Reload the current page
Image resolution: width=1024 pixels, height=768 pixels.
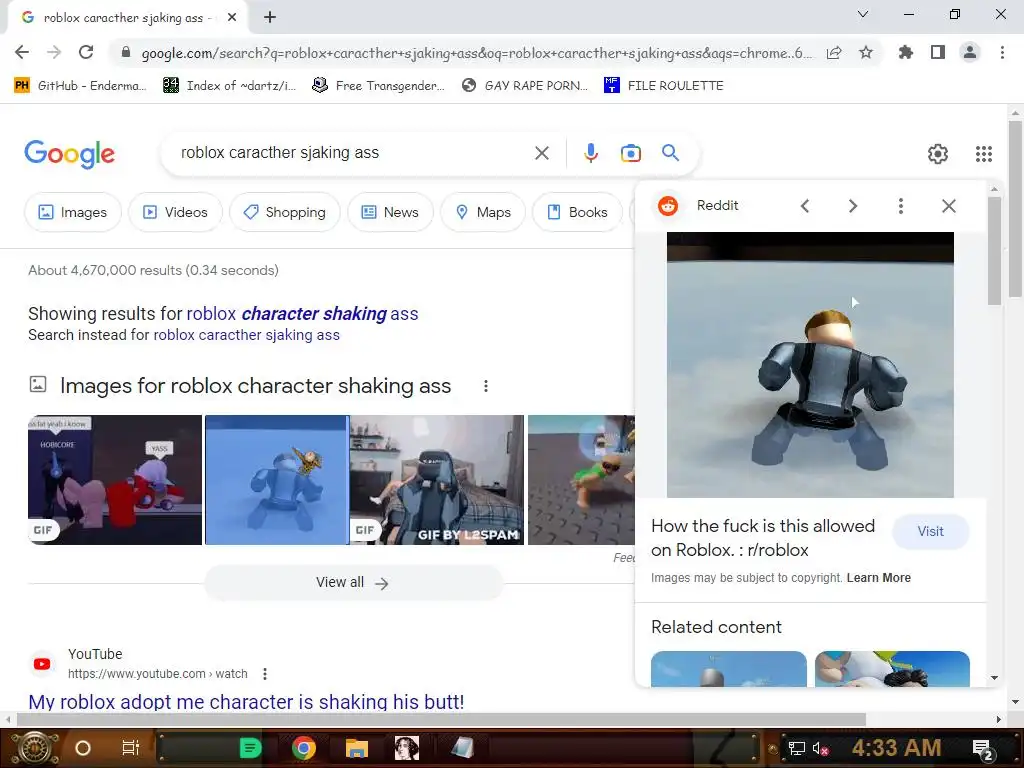[86, 52]
